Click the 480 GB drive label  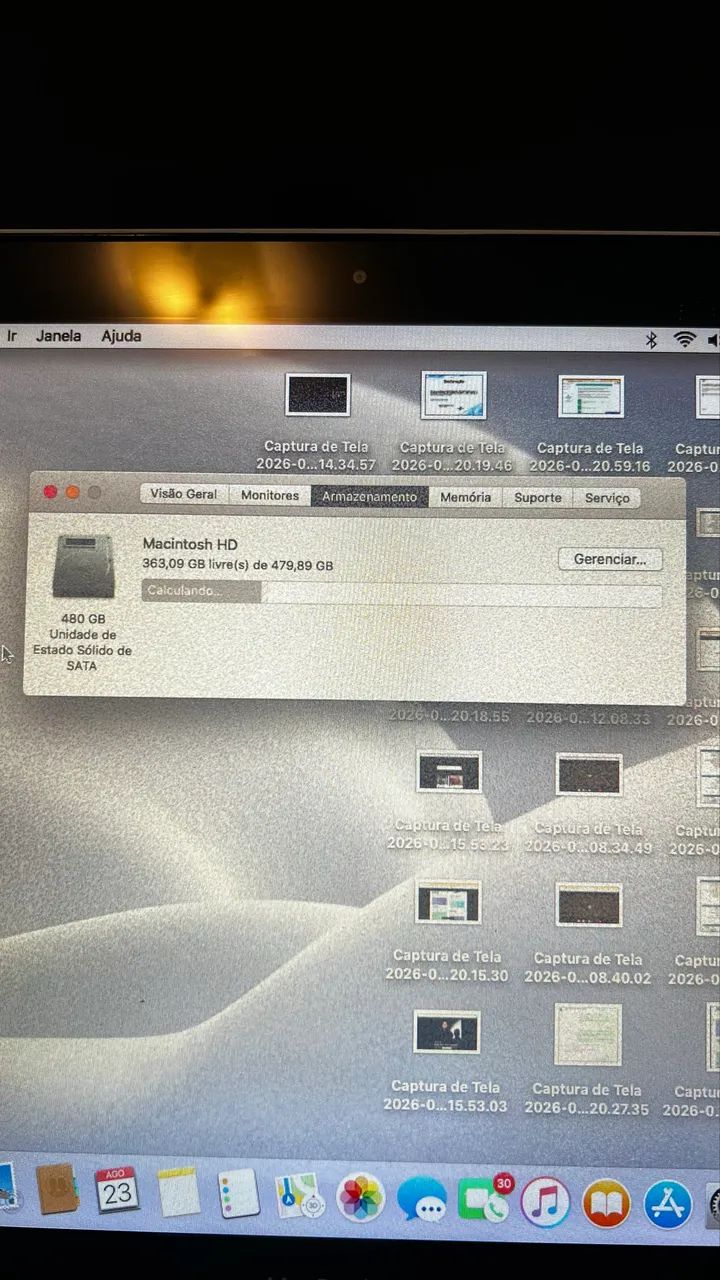pos(83,619)
